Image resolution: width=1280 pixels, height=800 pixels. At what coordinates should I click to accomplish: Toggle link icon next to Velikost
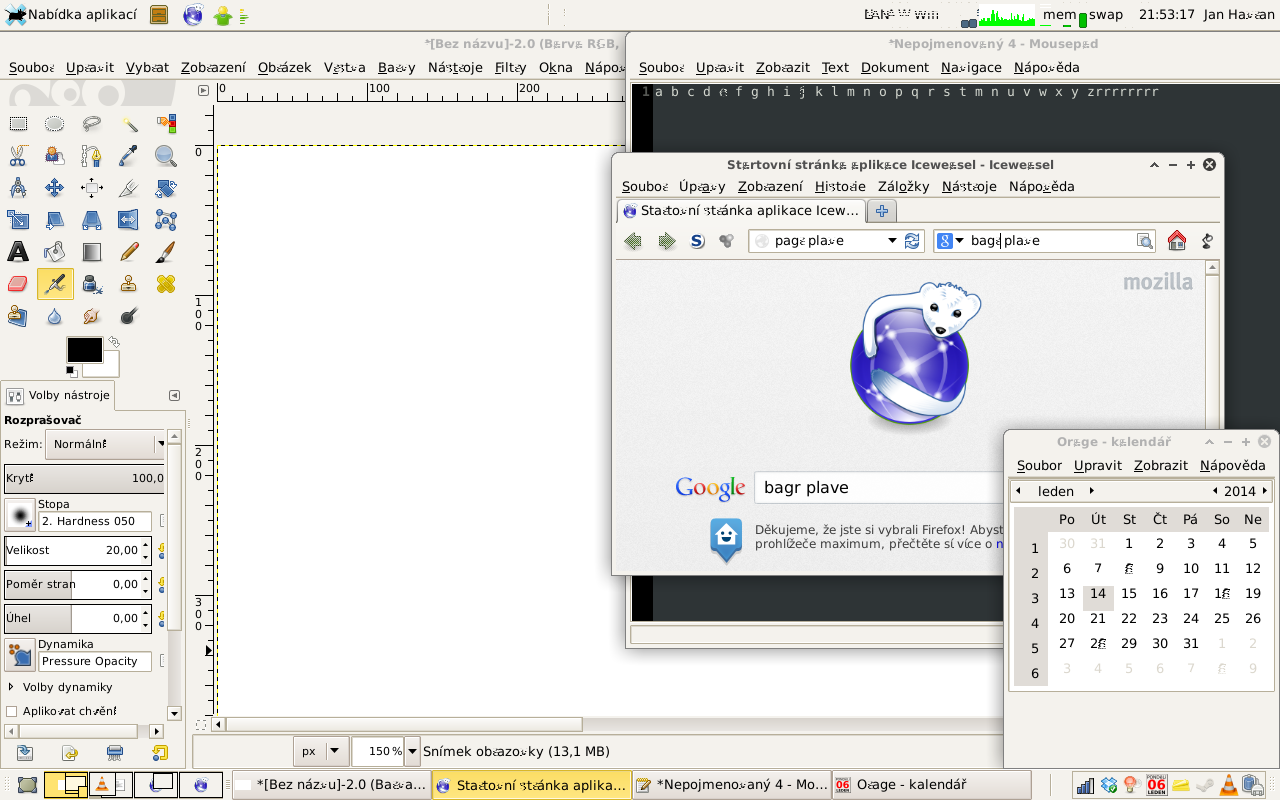[162, 550]
